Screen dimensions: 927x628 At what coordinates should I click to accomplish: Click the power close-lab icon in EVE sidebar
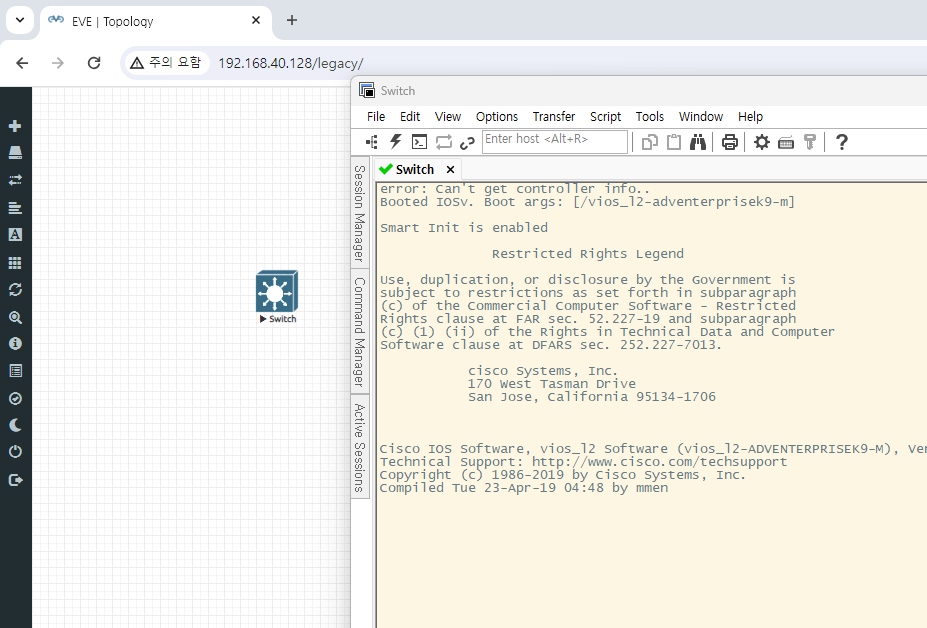point(15,452)
